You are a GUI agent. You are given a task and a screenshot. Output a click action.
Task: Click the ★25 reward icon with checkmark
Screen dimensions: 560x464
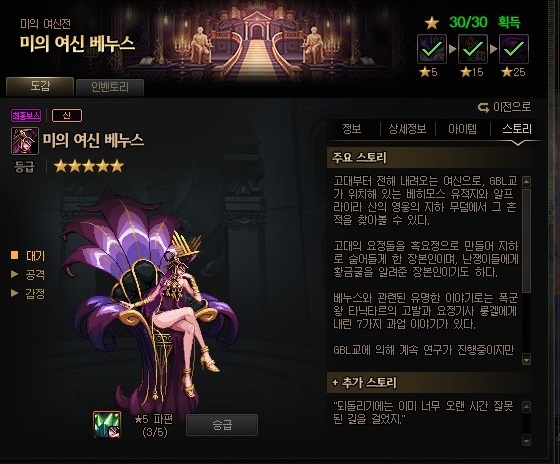coord(514,49)
